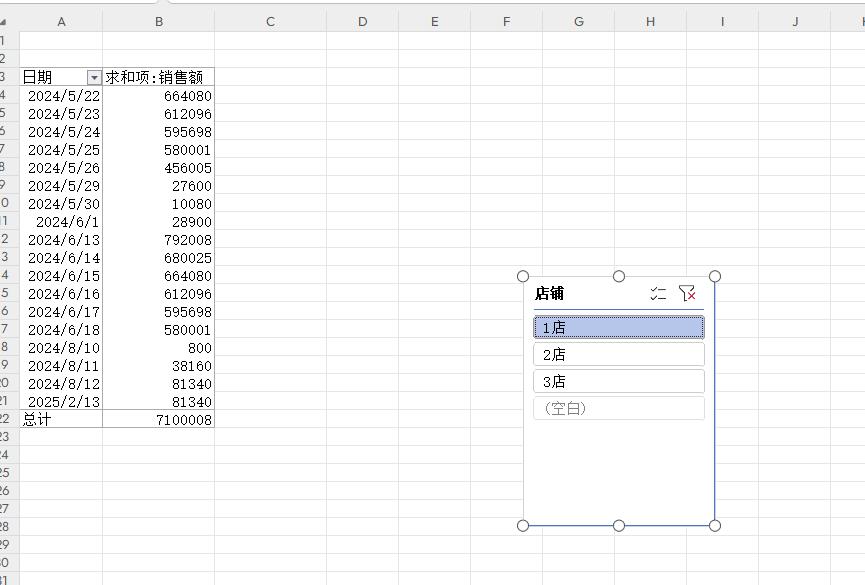The height and width of the screenshot is (585, 865).
Task: Toggle multi-select in 店铺 slicer
Action: (658, 294)
